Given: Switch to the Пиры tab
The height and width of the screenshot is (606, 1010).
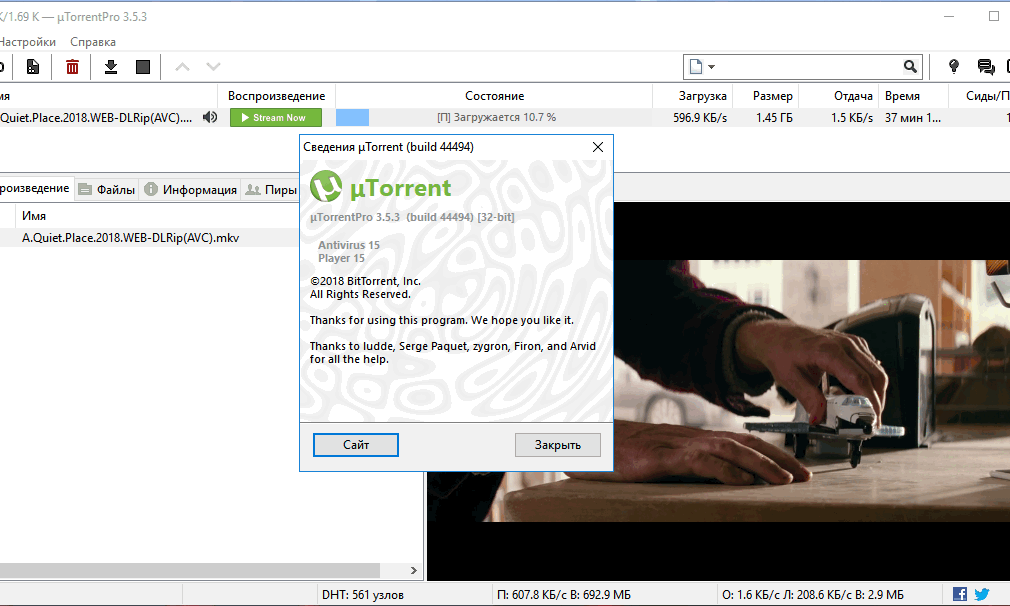Looking at the screenshot, I should (x=271, y=189).
